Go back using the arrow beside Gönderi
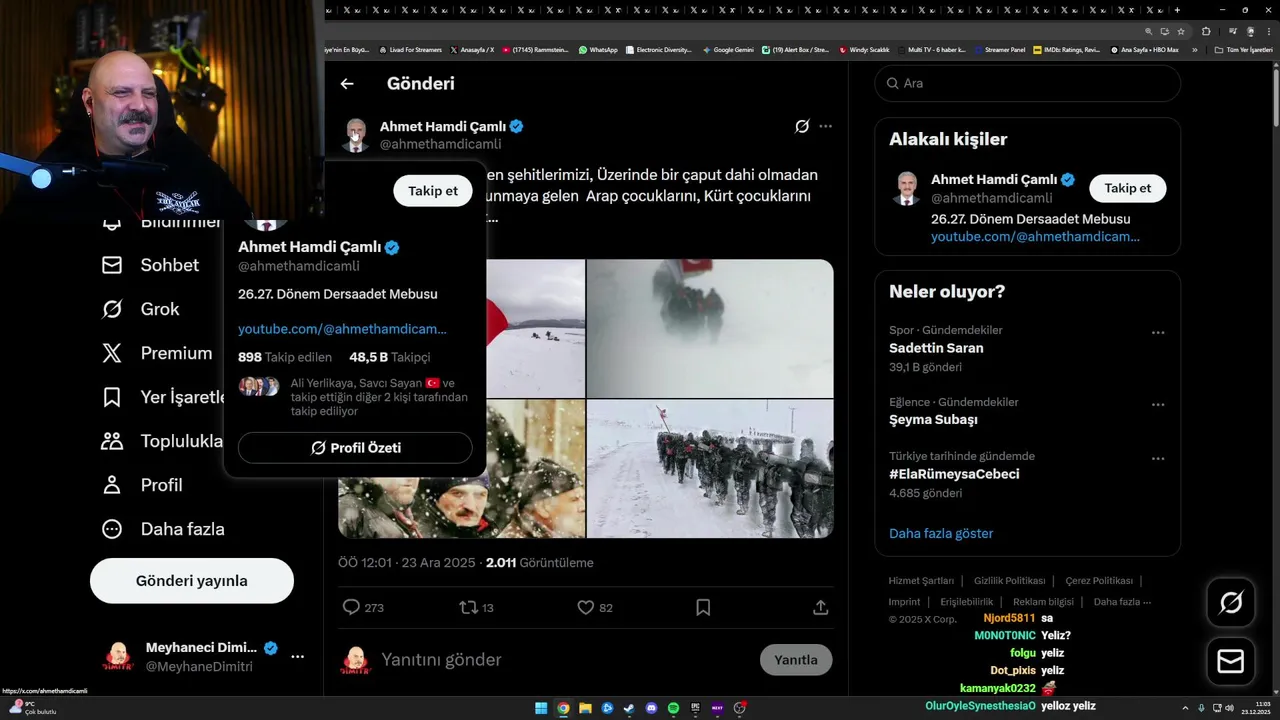The height and width of the screenshot is (720, 1280). [347, 84]
